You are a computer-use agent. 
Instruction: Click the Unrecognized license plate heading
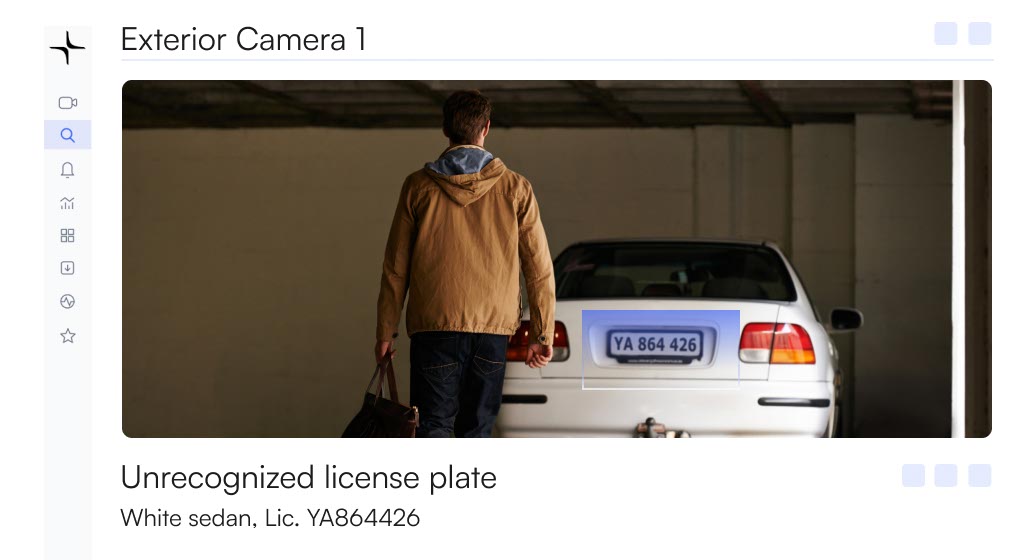(309, 478)
